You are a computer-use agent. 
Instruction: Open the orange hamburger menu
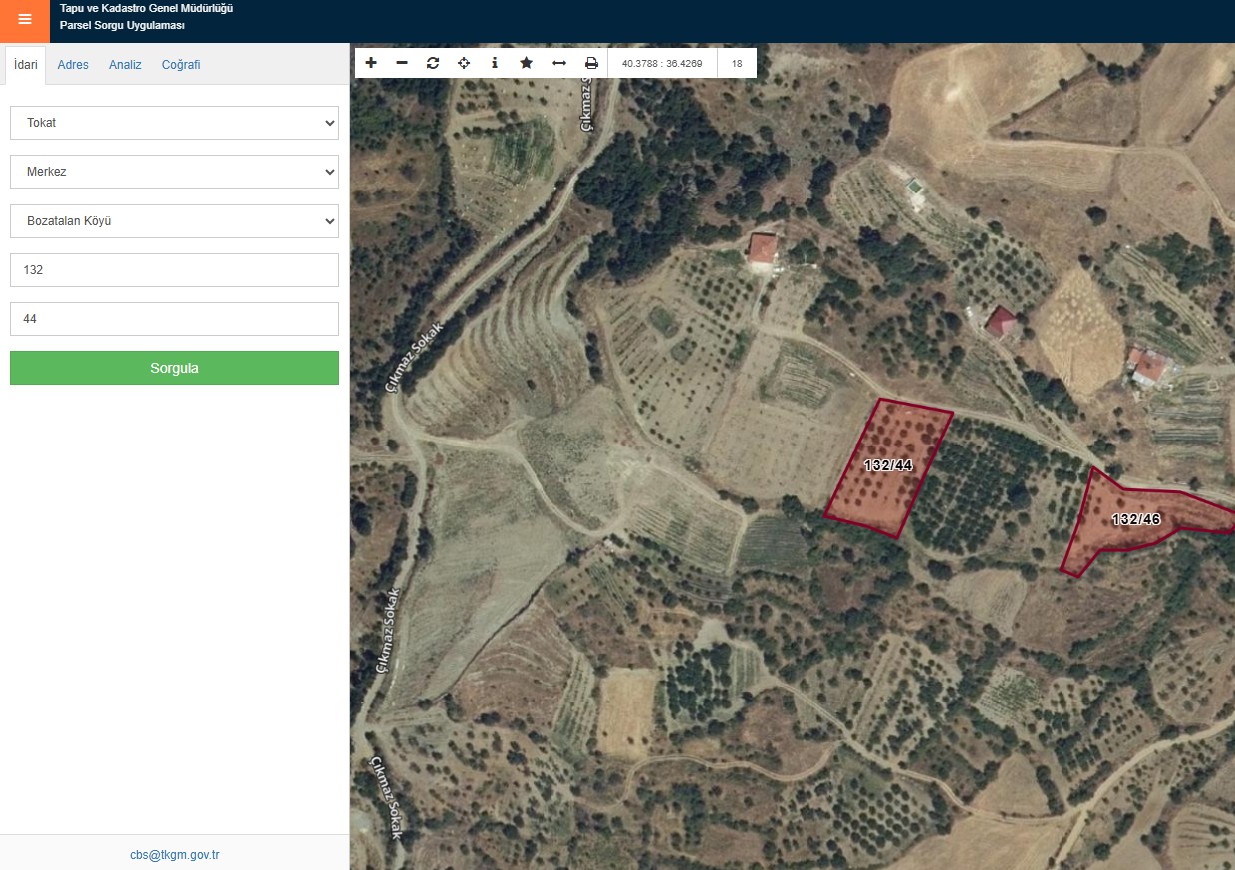pyautogui.click(x=25, y=20)
